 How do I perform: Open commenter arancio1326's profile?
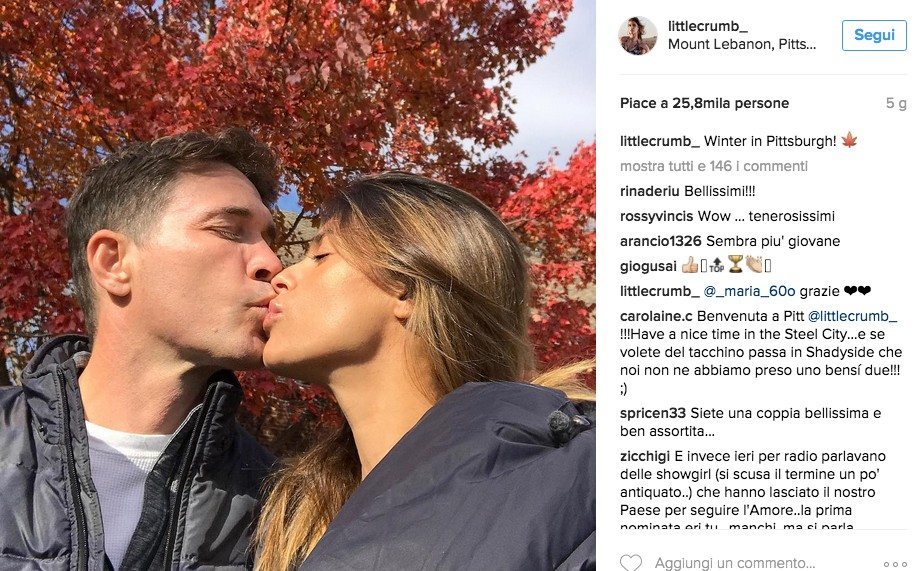(661, 241)
